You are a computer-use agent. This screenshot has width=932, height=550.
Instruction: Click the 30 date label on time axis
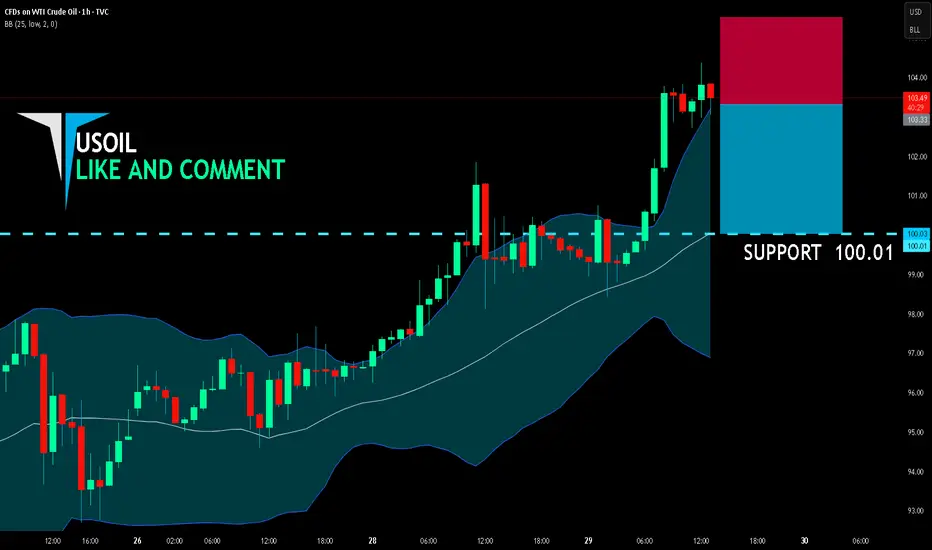pyautogui.click(x=804, y=541)
